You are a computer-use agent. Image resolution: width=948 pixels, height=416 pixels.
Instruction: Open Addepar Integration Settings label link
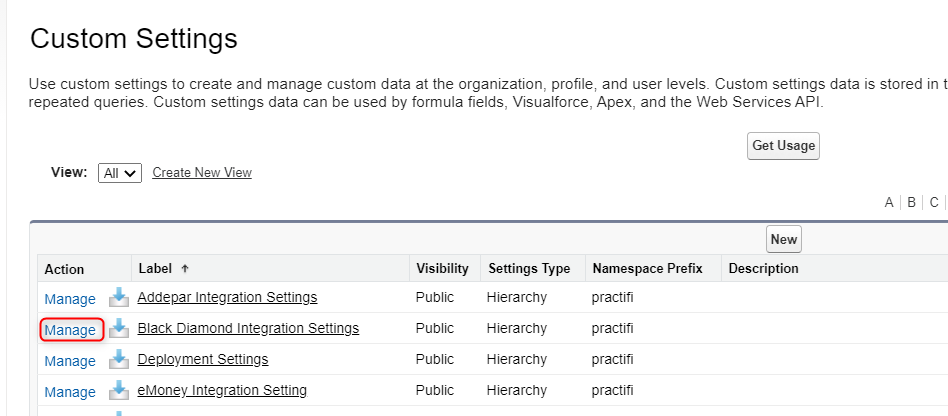pos(227,297)
